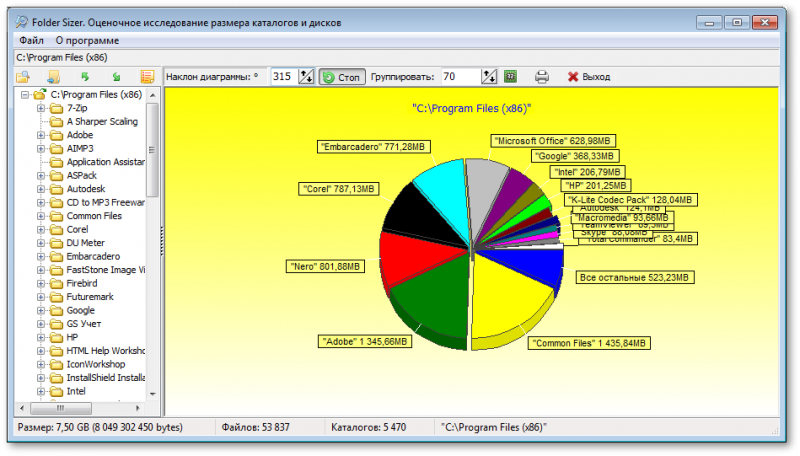This screenshot has height=456, width=800.
Task: Open the О программе menu
Action: point(87,40)
